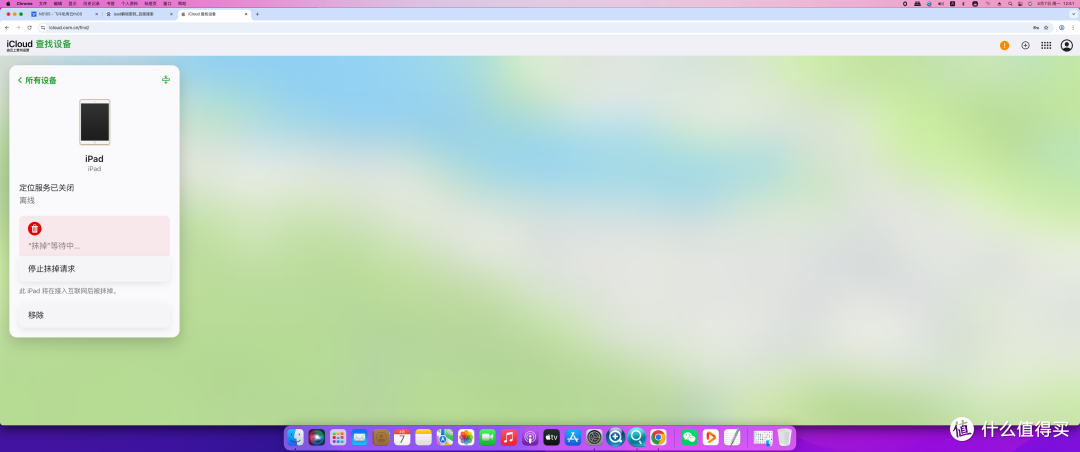Switch to the ipad解锁密码 百度搜索 tab
This screenshot has width=1080, height=452.
(x=139, y=14)
